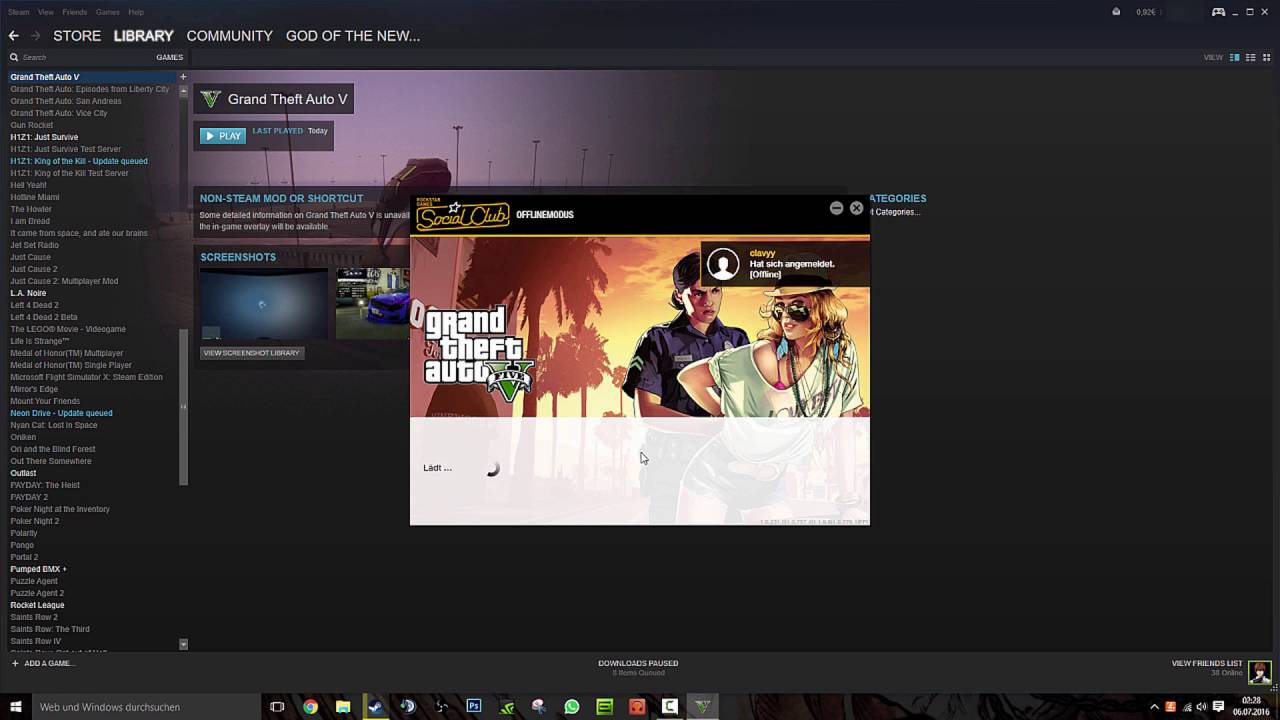
Task: Go to the LIBRARY tab
Action: point(143,36)
